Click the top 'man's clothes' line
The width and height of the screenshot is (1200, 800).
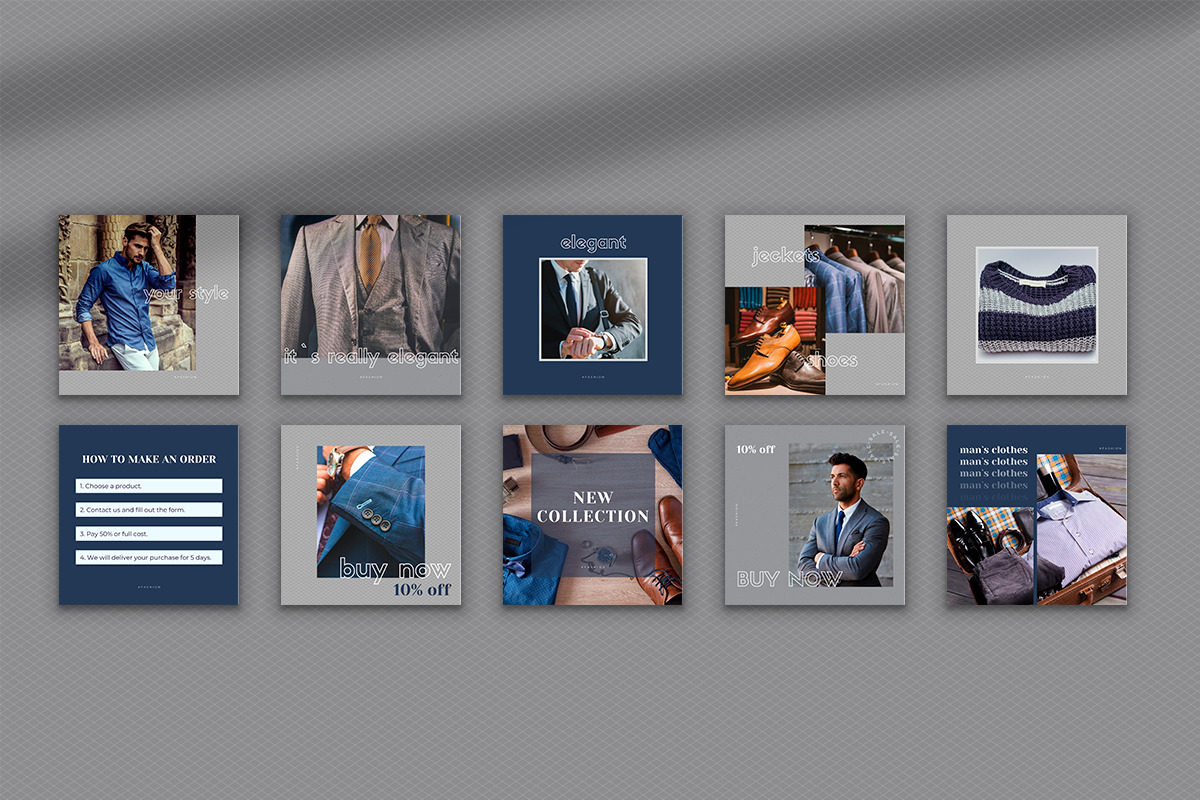pos(993,450)
